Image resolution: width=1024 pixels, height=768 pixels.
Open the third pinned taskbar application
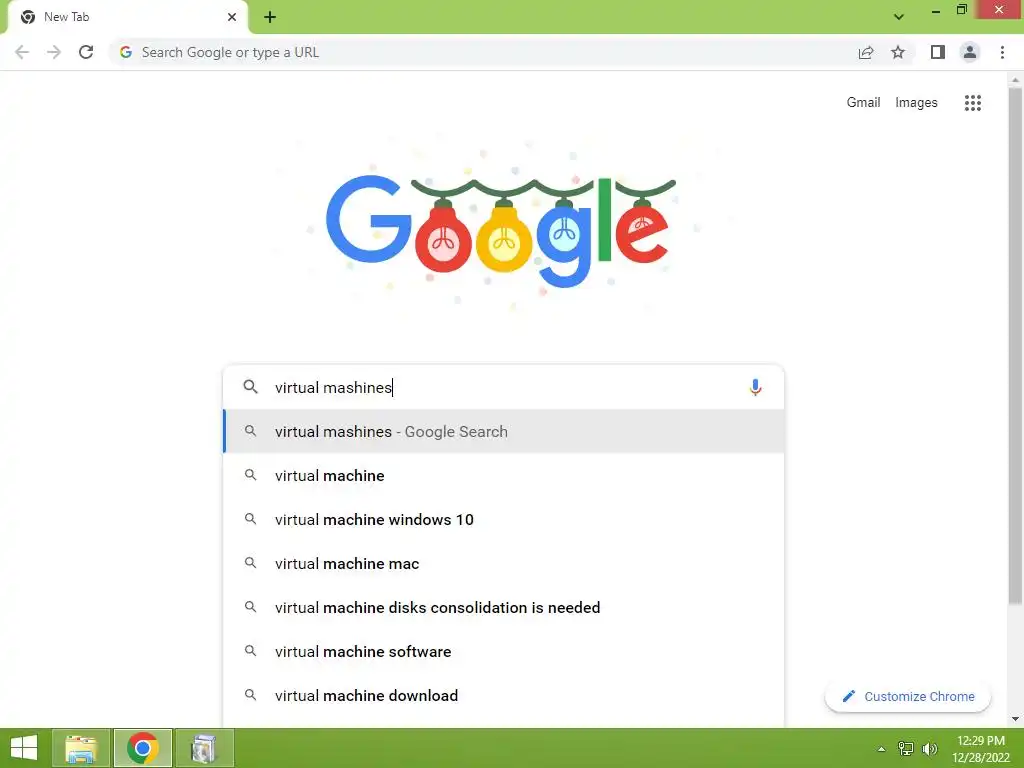coord(204,748)
